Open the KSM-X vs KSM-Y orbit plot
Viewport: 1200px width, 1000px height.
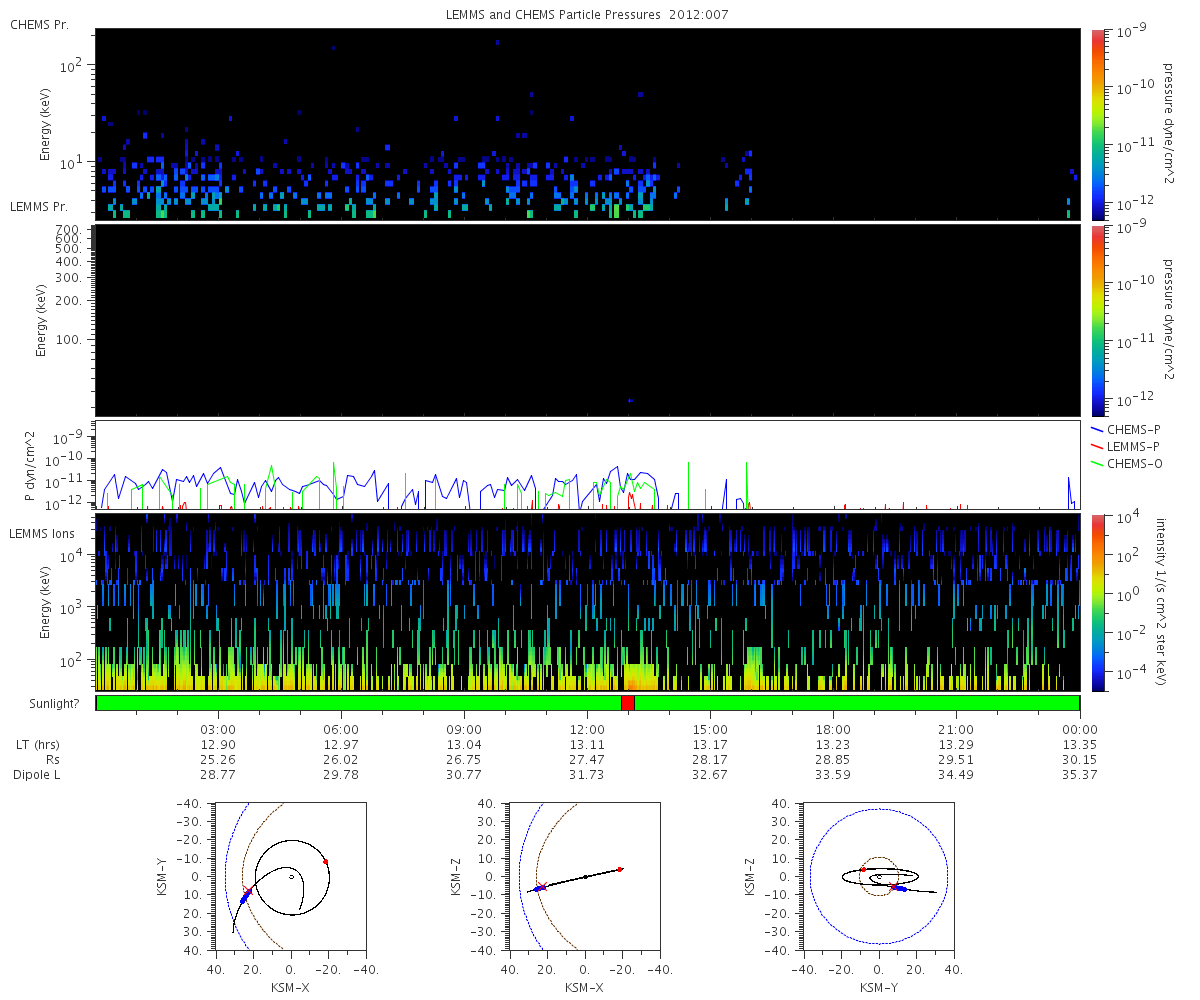tap(290, 876)
